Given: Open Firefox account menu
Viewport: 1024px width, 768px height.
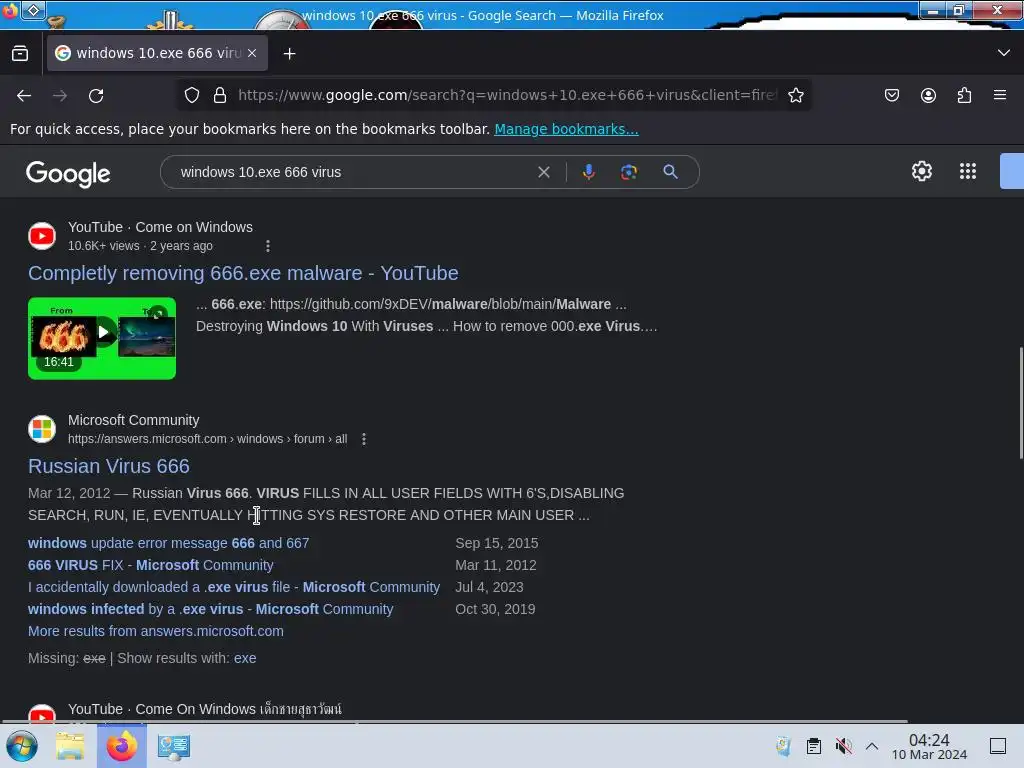Looking at the screenshot, I should click(928, 95).
